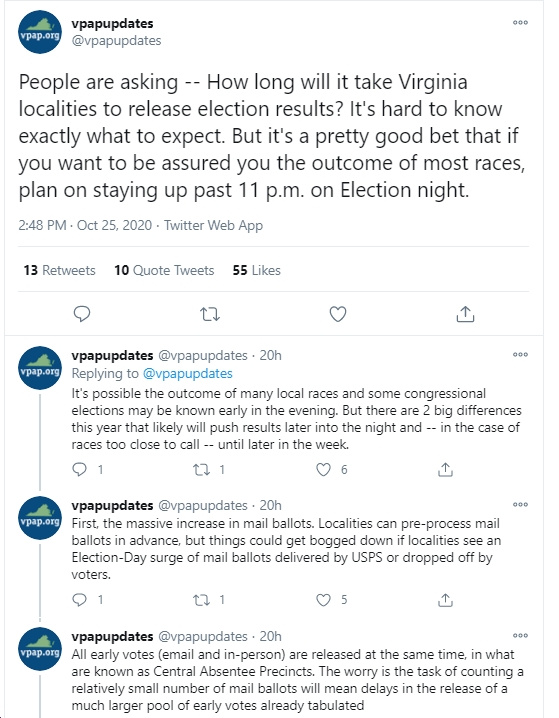This screenshot has width=559, height=718.
Task: Like the mail ballots reply with 5 likes
Action: coord(323,600)
